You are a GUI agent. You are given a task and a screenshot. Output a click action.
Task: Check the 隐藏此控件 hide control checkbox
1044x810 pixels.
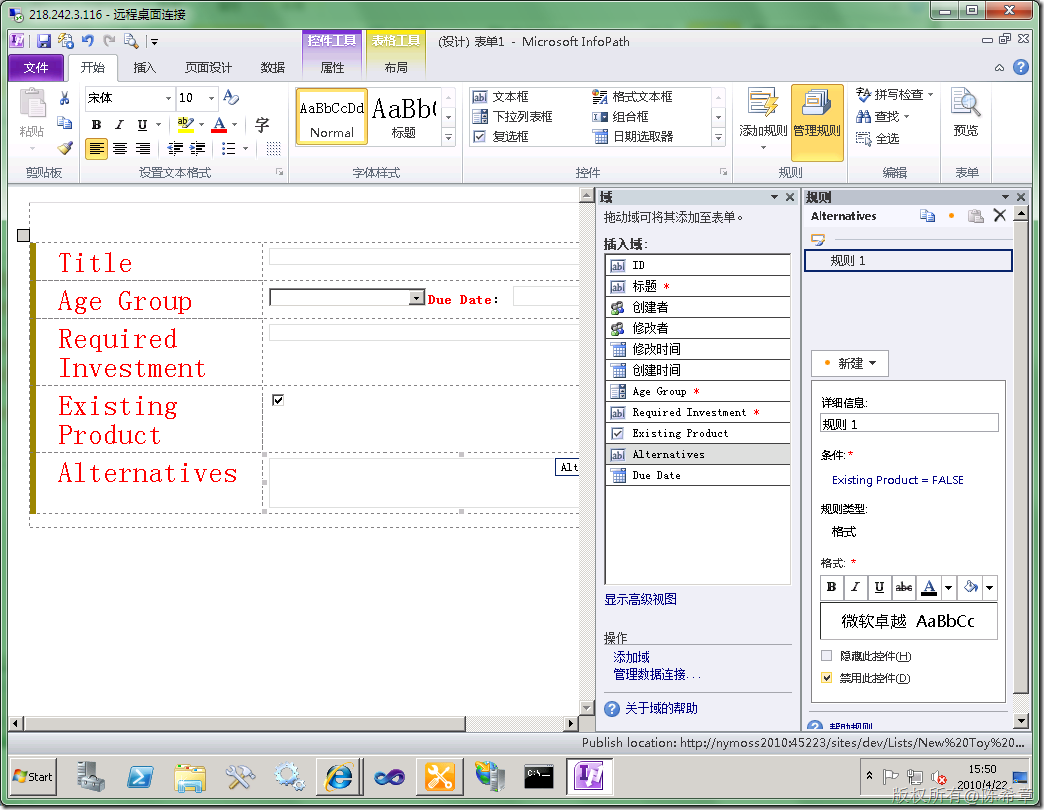pyautogui.click(x=826, y=656)
